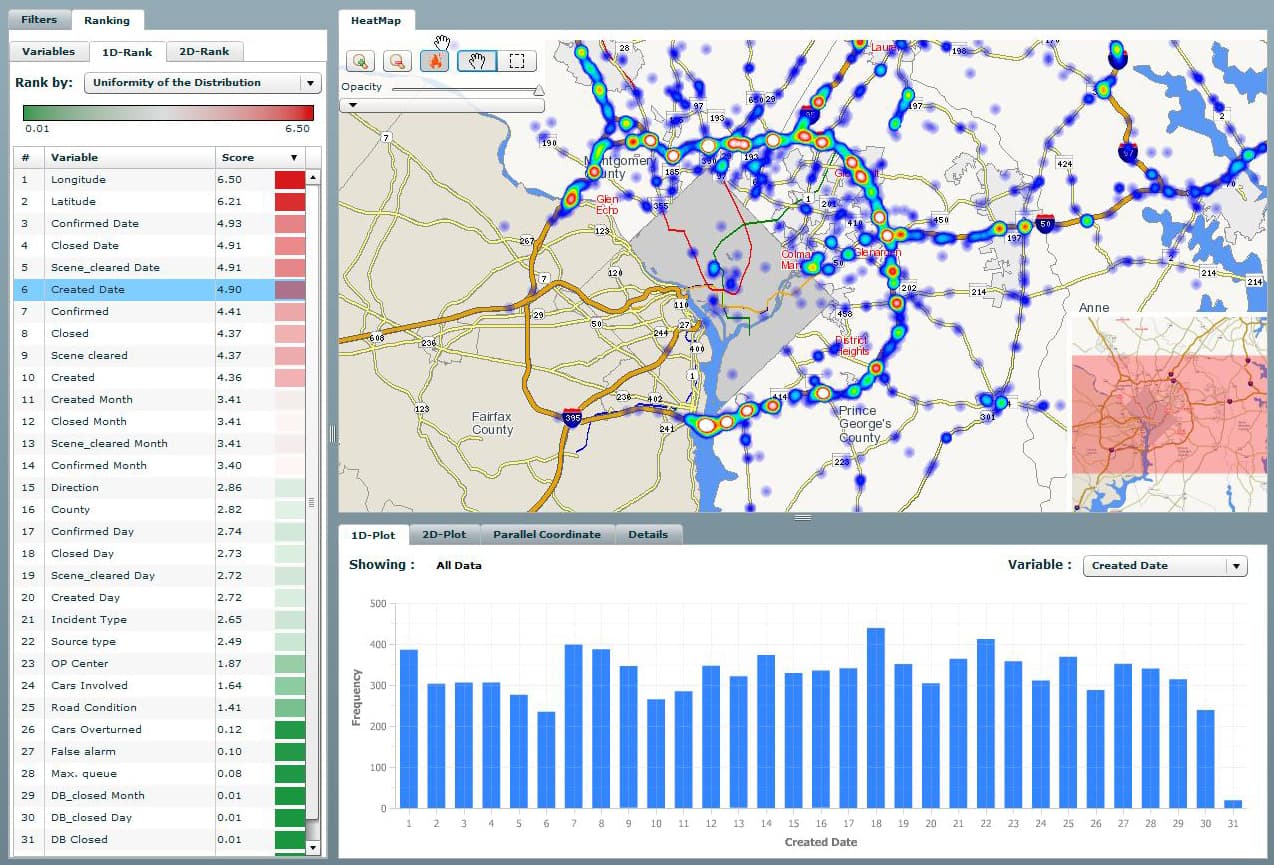The height and width of the screenshot is (865, 1274).
Task: Click the scroll up arrow in ranking list
Action: click(313, 177)
